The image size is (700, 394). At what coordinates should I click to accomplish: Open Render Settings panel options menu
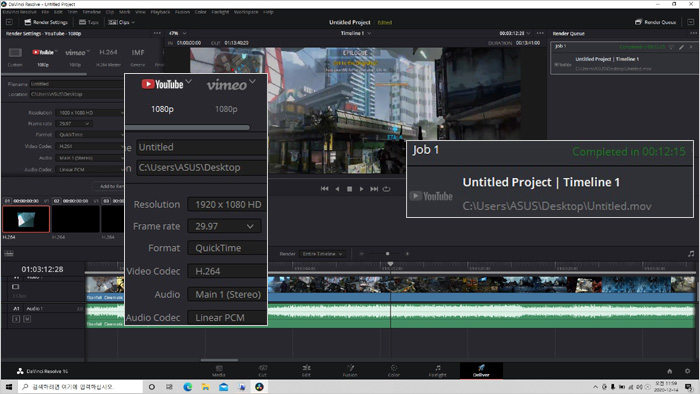point(157,33)
